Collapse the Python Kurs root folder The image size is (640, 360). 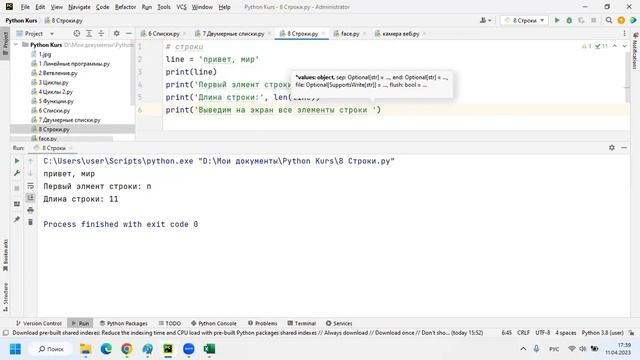coord(16,44)
